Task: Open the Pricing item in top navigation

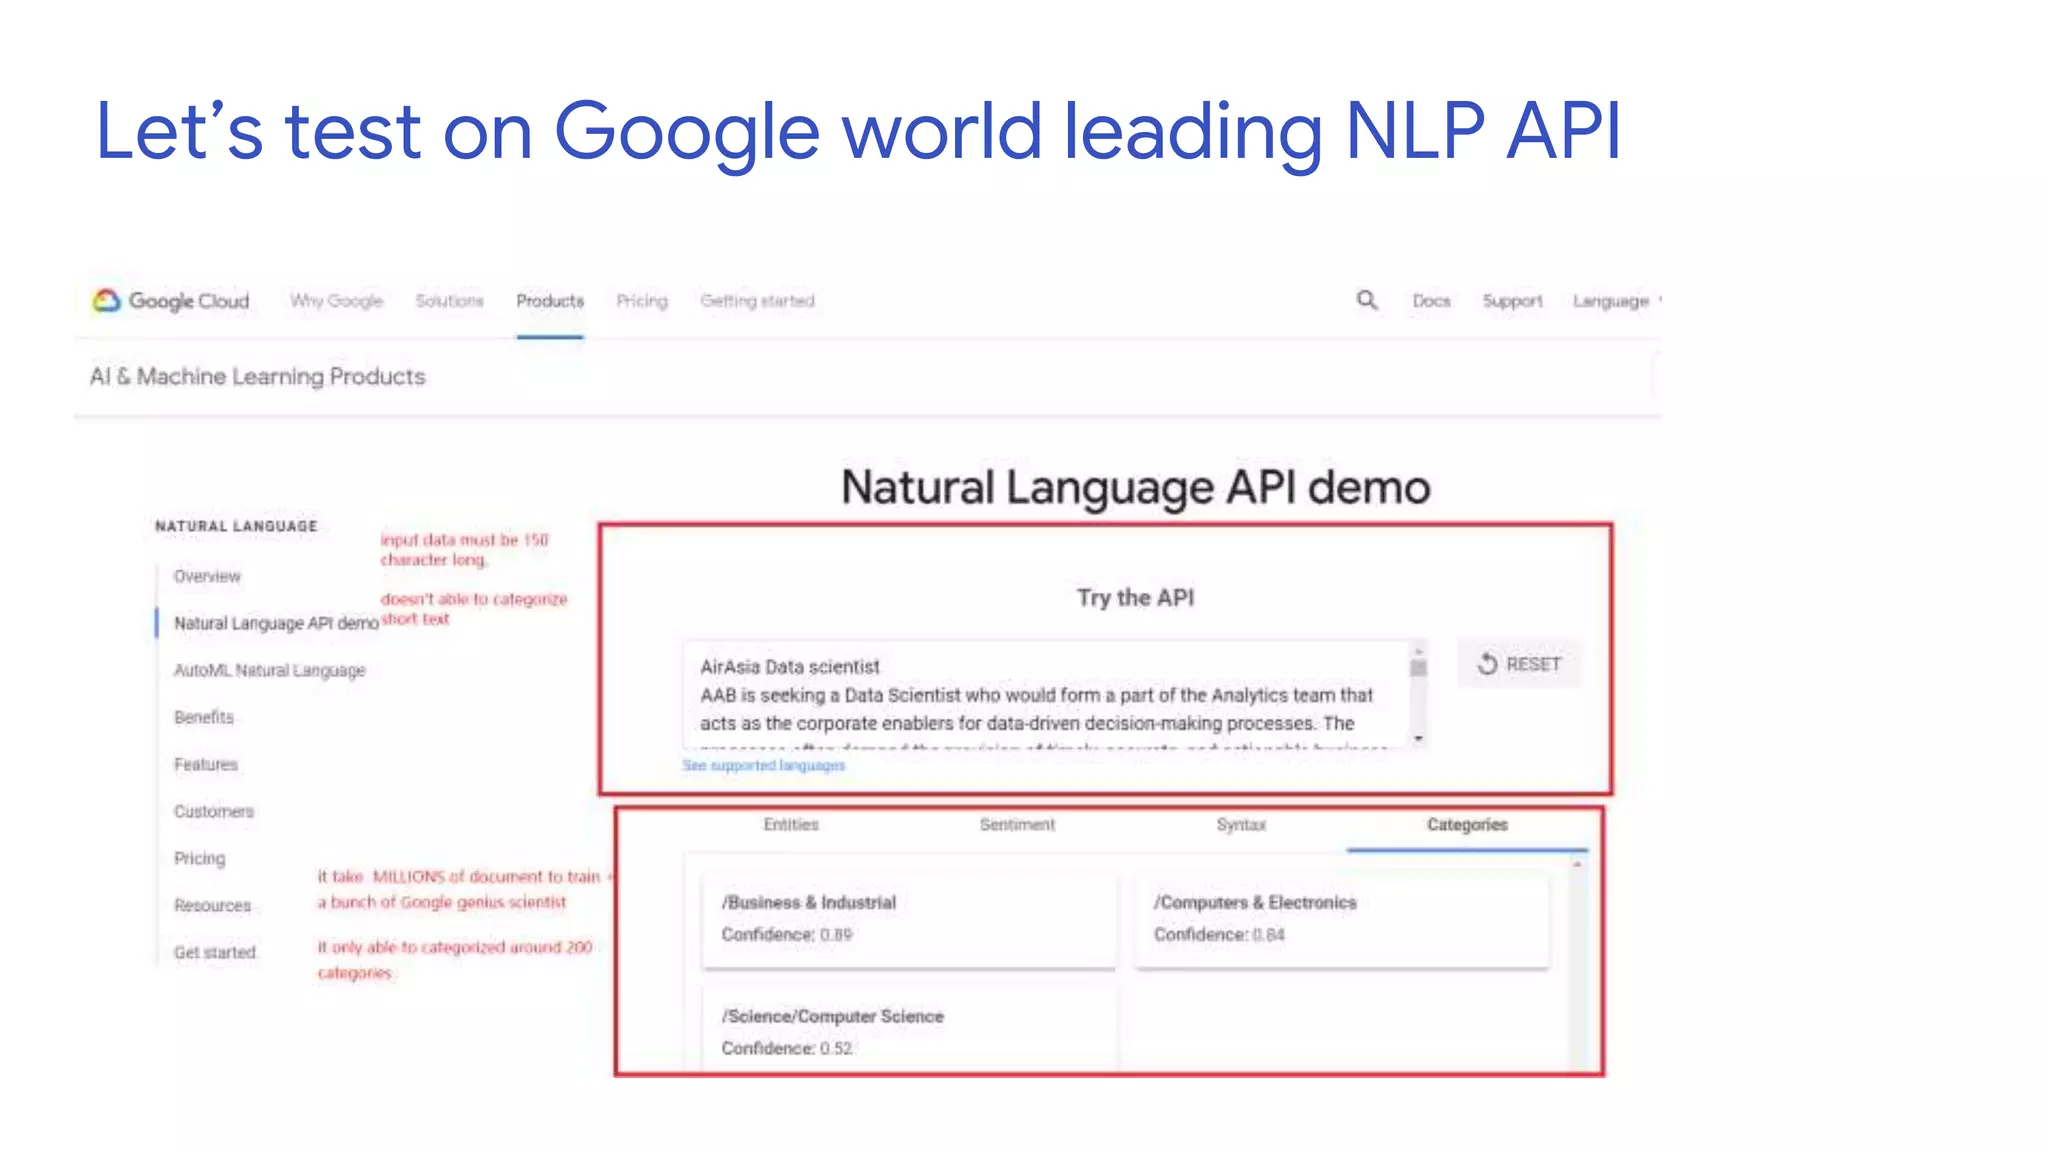Action: click(x=642, y=301)
